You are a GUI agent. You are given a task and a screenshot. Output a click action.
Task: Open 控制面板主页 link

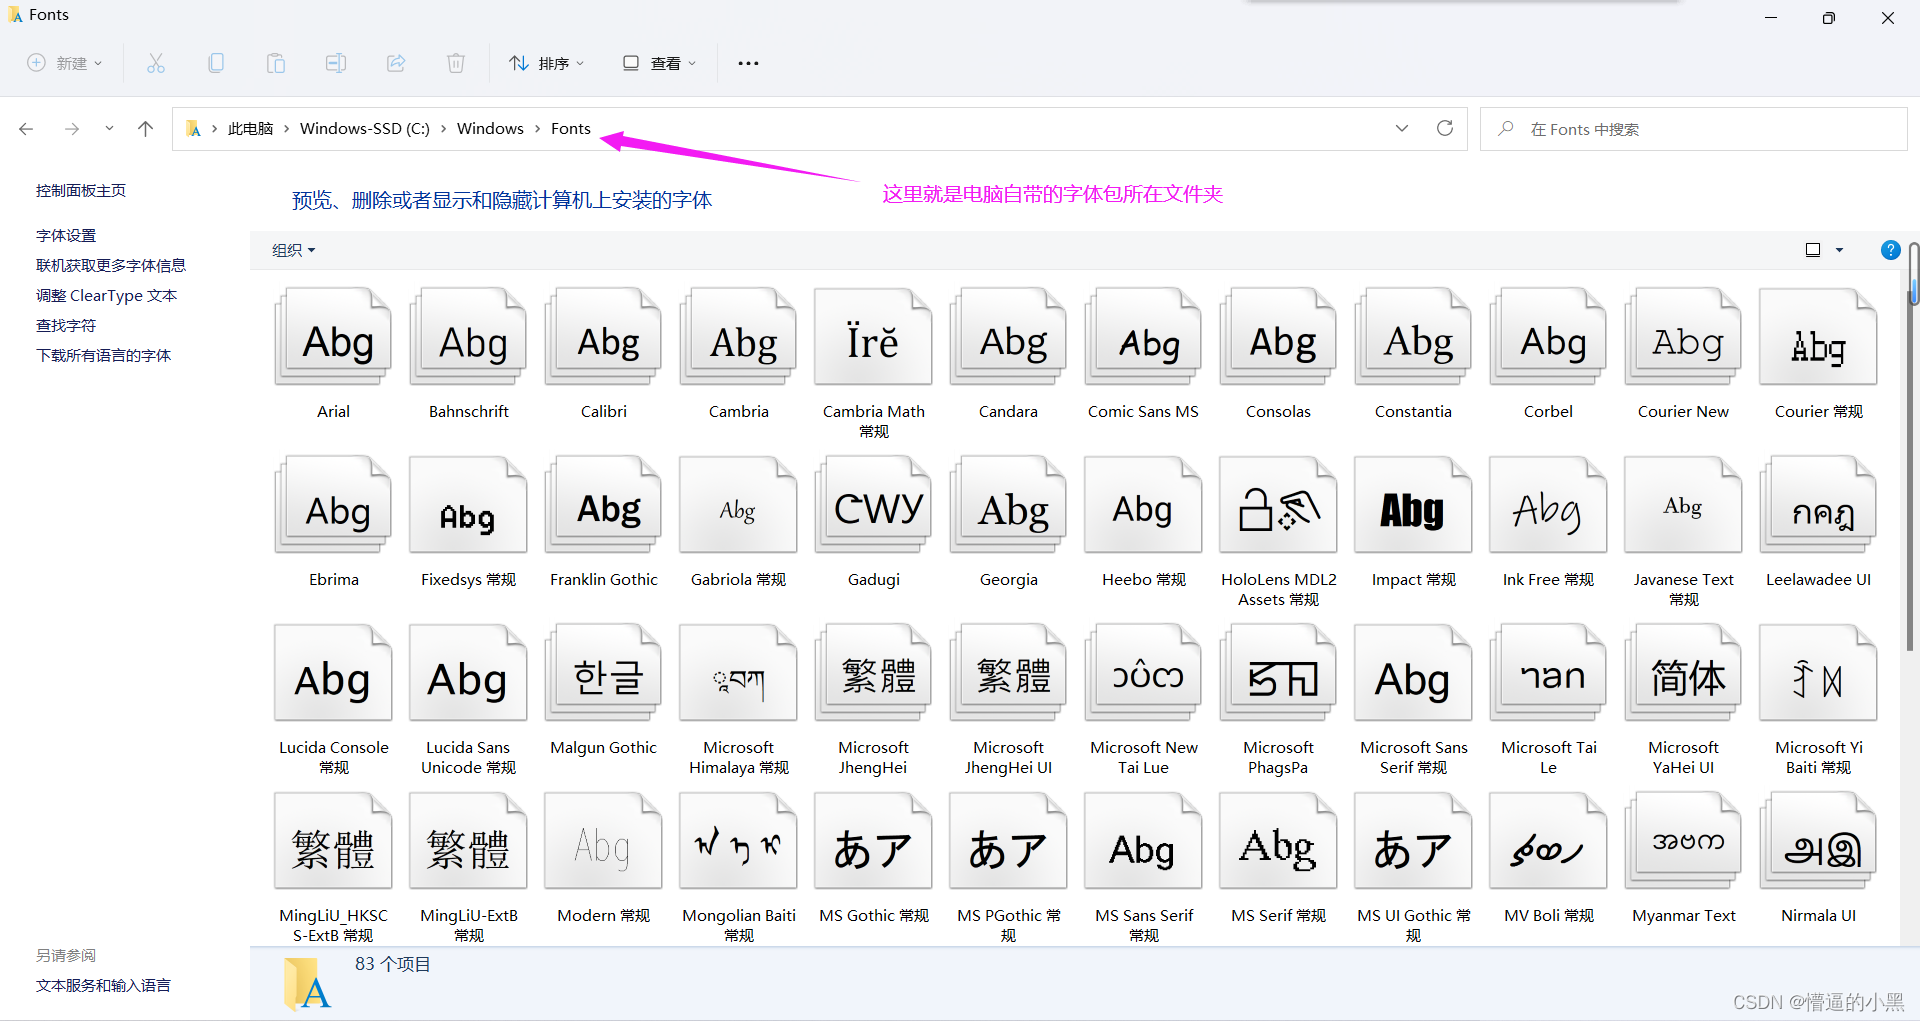[81, 190]
